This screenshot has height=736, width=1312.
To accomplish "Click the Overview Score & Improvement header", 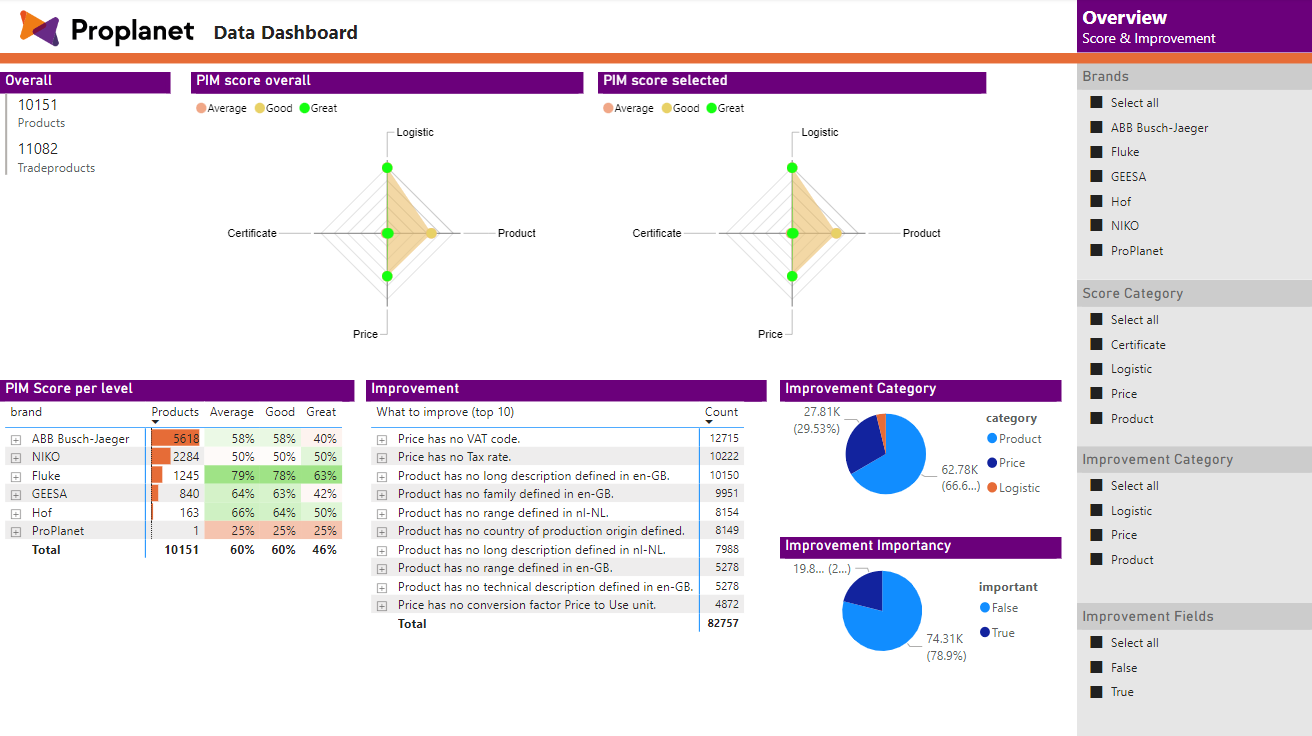I will (1194, 26).
